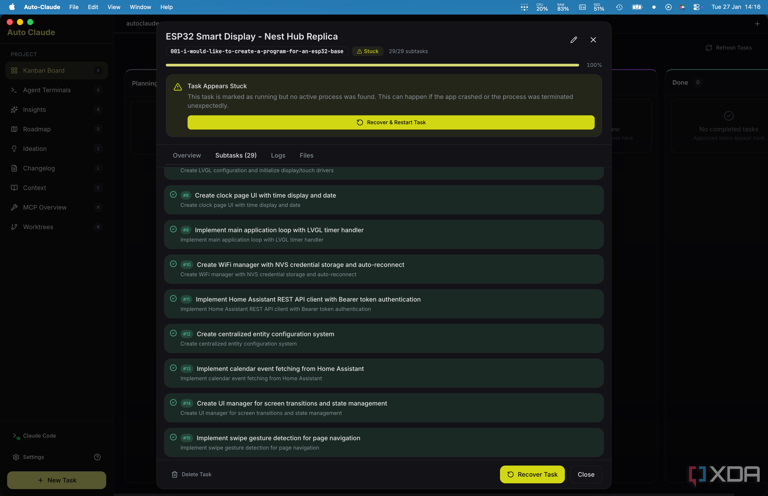Click the pencil edit icon in dialog header
The height and width of the screenshot is (496, 768).
(x=574, y=40)
